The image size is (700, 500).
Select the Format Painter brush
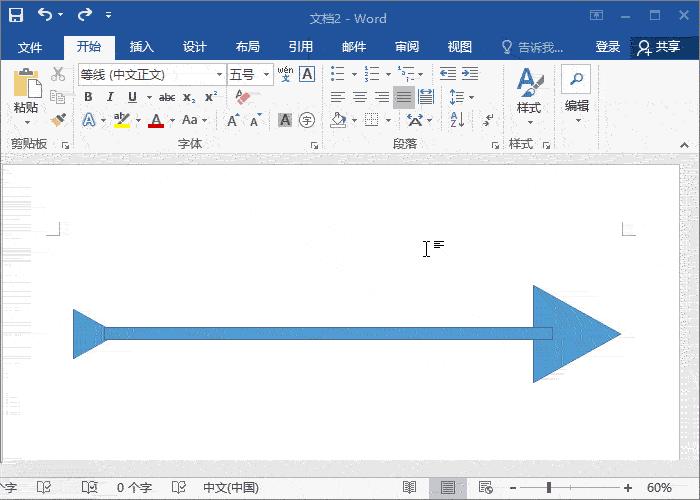58,120
